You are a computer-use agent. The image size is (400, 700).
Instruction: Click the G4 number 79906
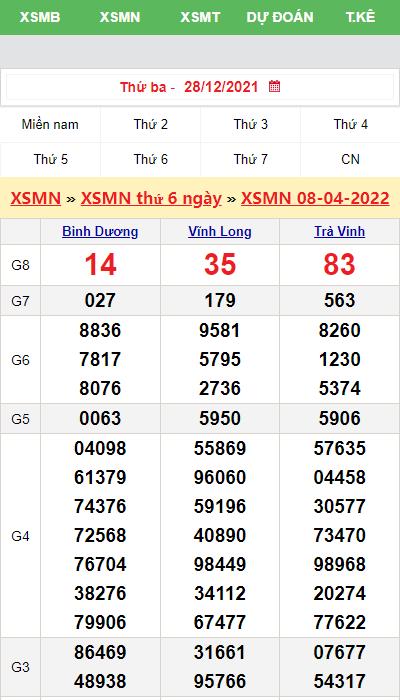100,622
